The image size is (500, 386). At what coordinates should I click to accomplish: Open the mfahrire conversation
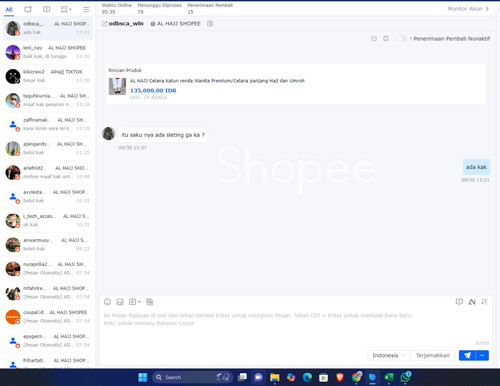pos(48,292)
